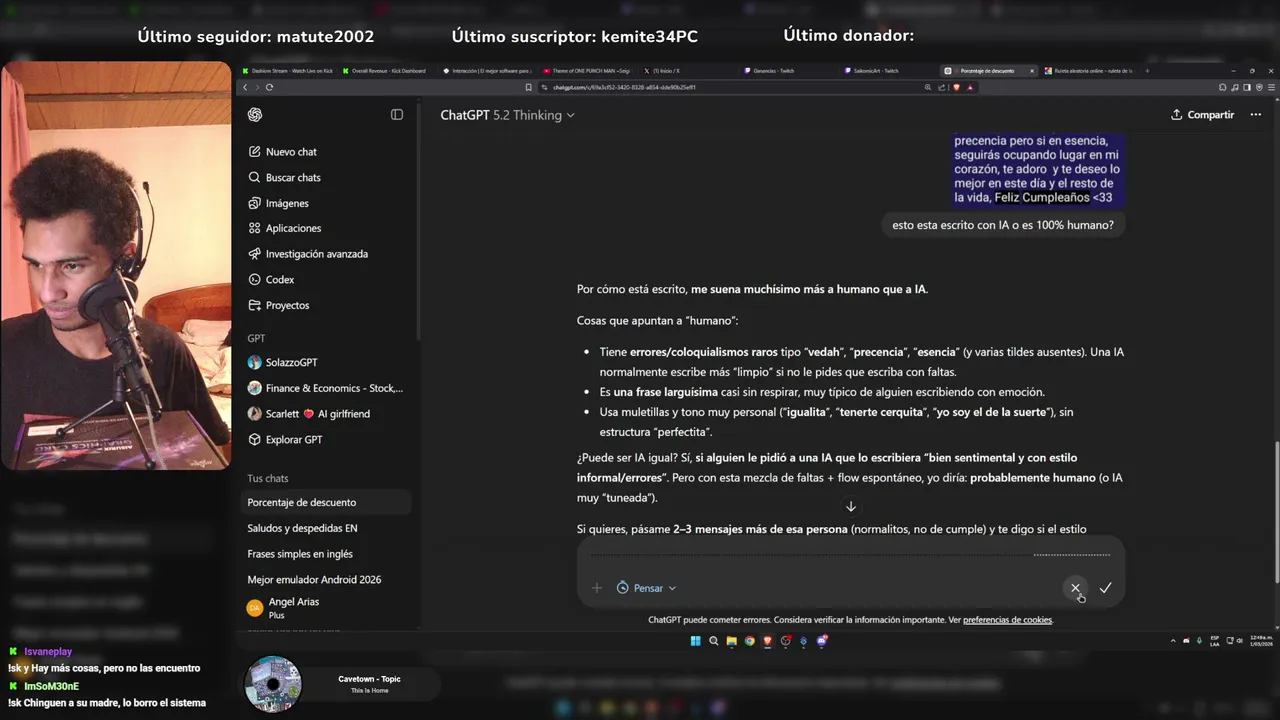Open Windows taskbar search

(714, 641)
